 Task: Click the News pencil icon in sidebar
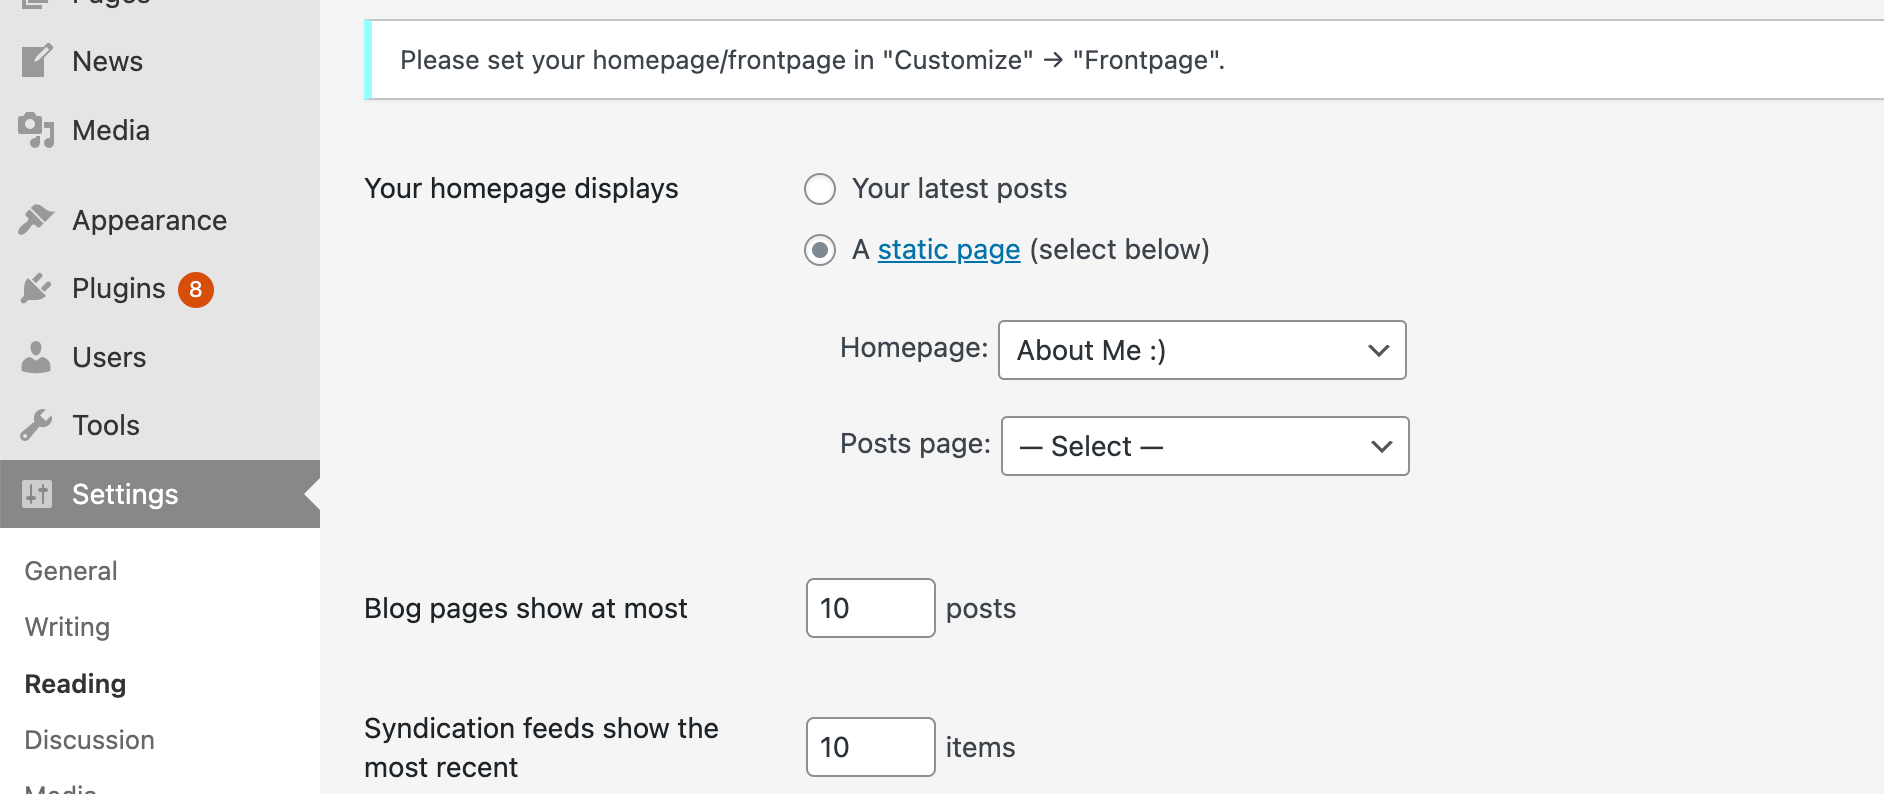tap(36, 61)
